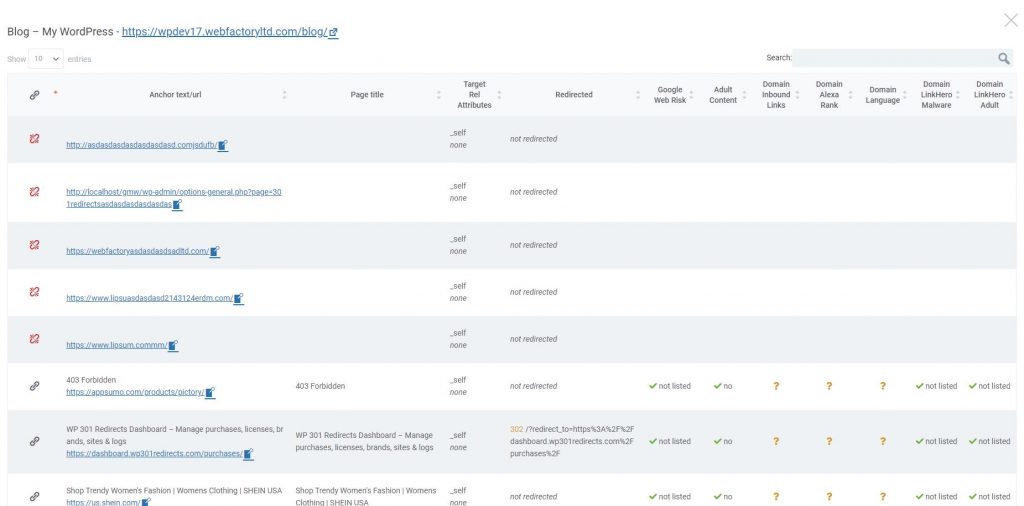Screen dimensions: 1024x506
Task: Click broken link icon for asdasdasd row
Action: point(35,138)
